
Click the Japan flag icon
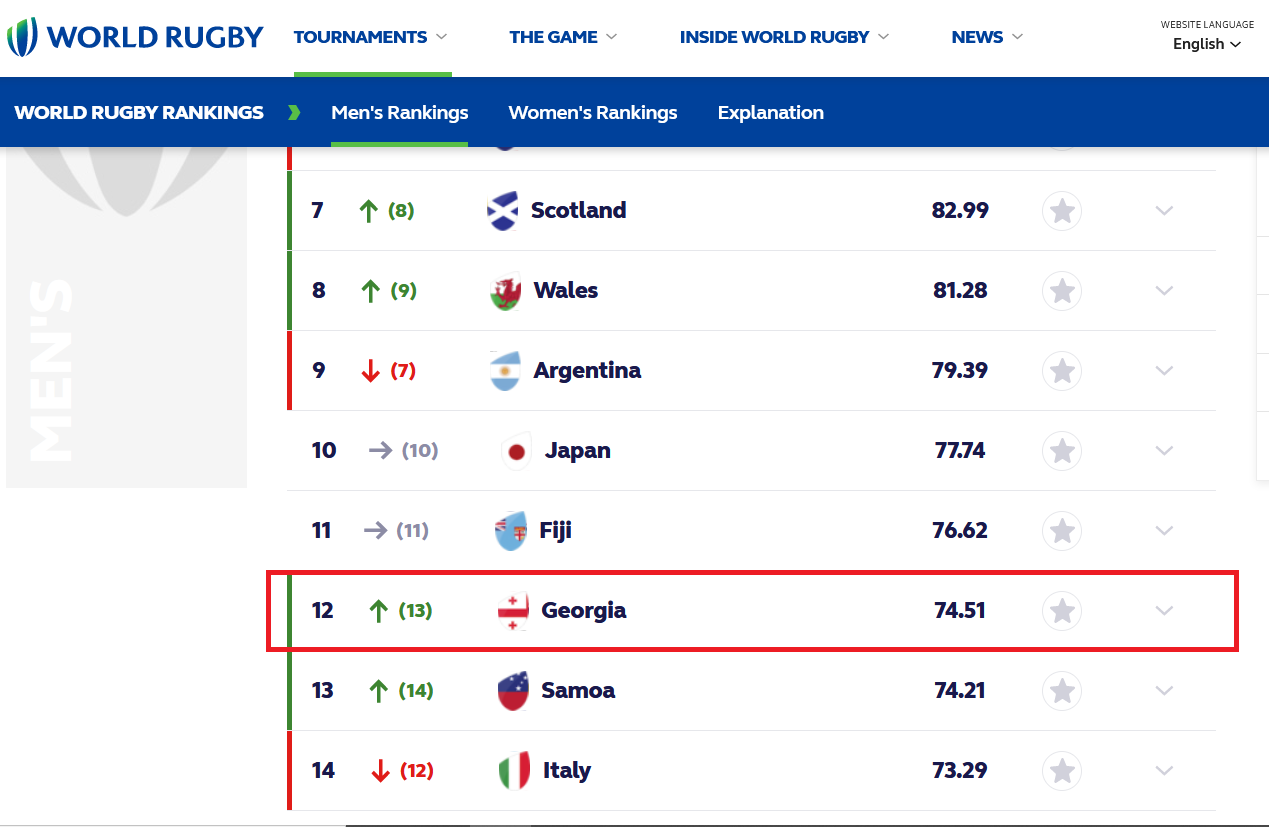coord(516,451)
